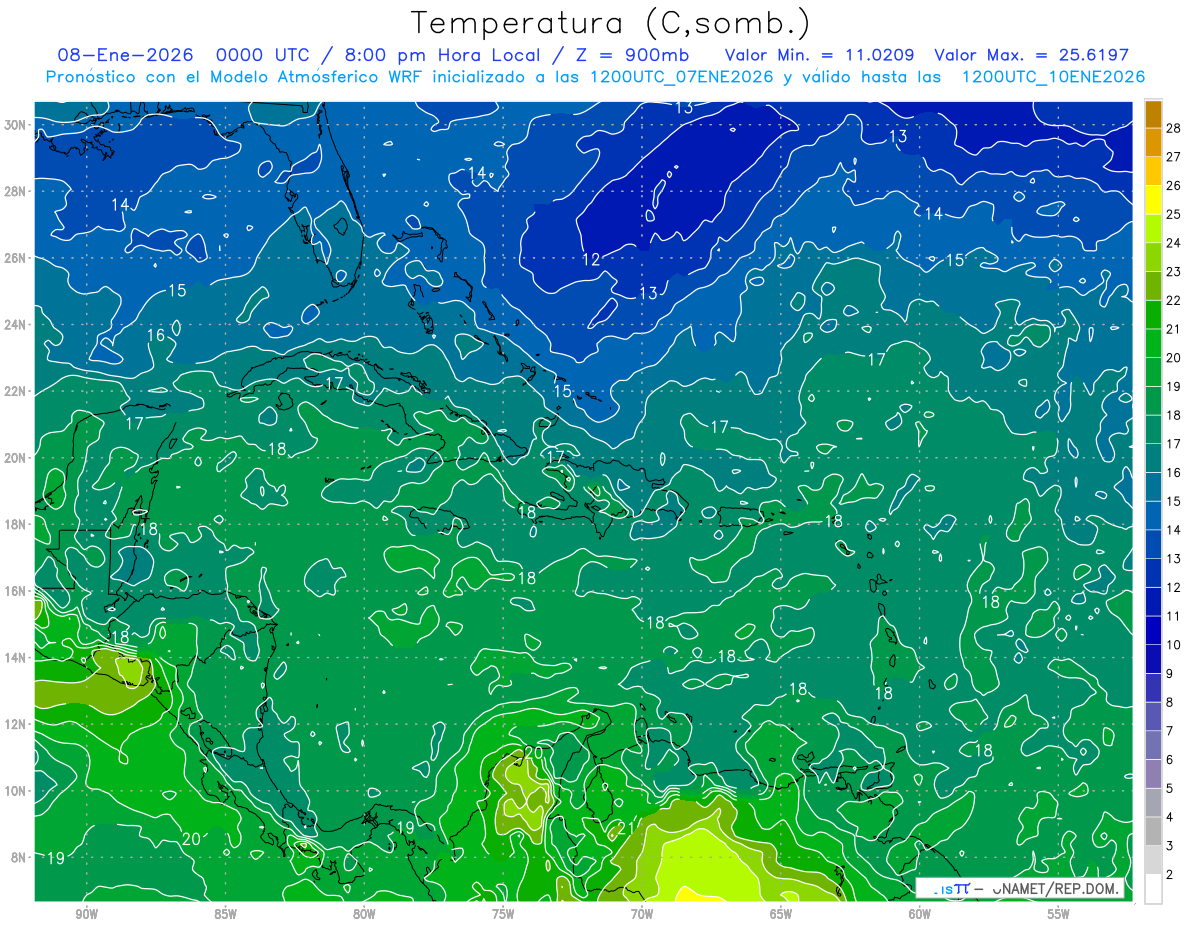Click the 70W longitude axis label

[x=642, y=913]
